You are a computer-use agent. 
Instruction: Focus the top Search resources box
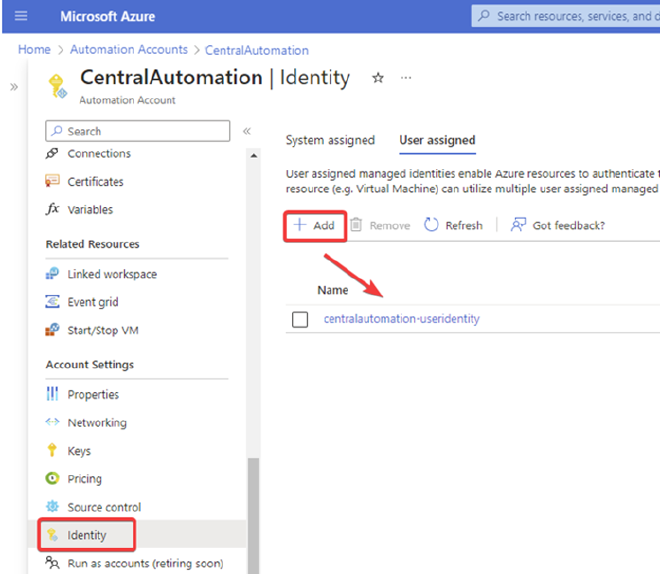pos(566,16)
